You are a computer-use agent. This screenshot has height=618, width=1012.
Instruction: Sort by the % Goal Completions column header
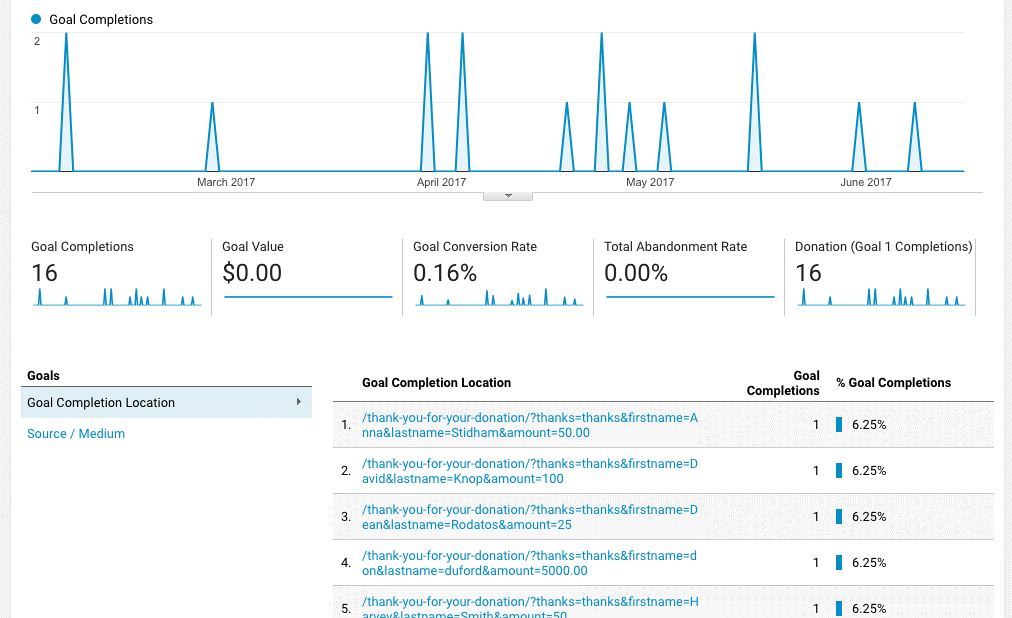[x=893, y=383]
